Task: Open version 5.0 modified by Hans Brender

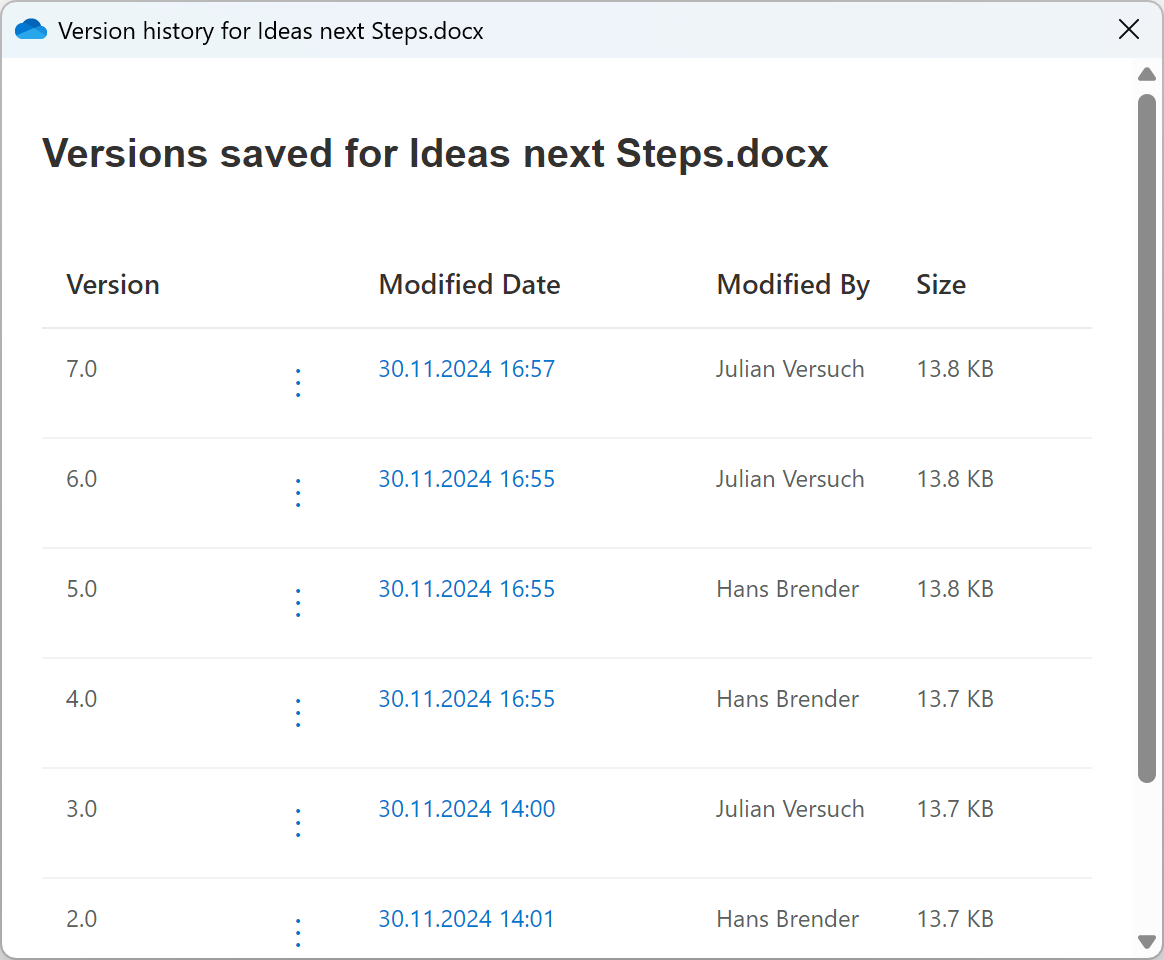Action: pyautogui.click(x=466, y=589)
